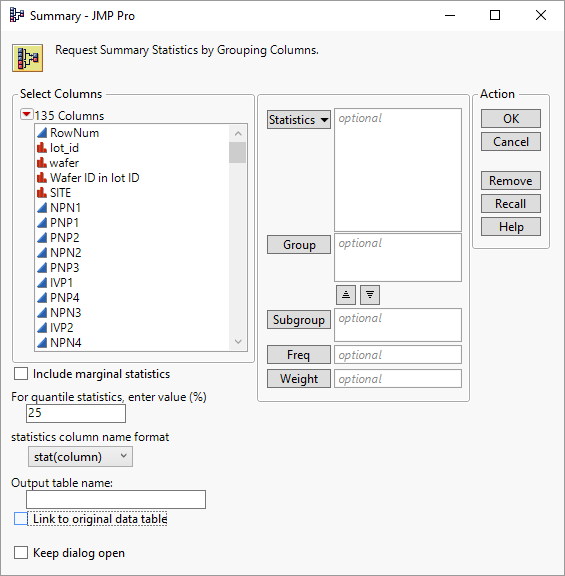Select the NPN4 column name

click(66, 342)
